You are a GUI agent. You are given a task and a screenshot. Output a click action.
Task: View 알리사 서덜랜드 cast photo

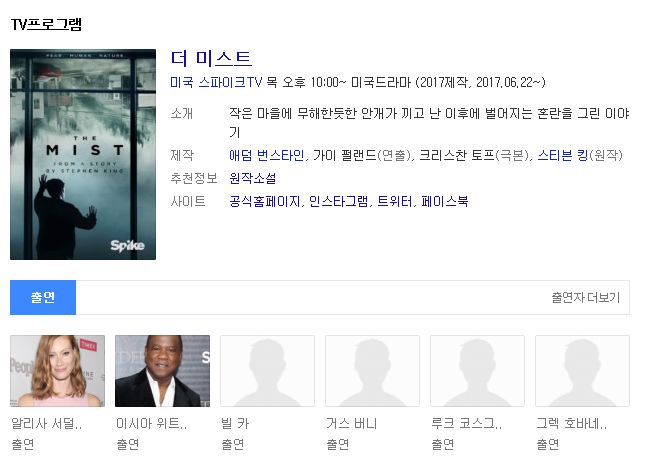(58, 371)
